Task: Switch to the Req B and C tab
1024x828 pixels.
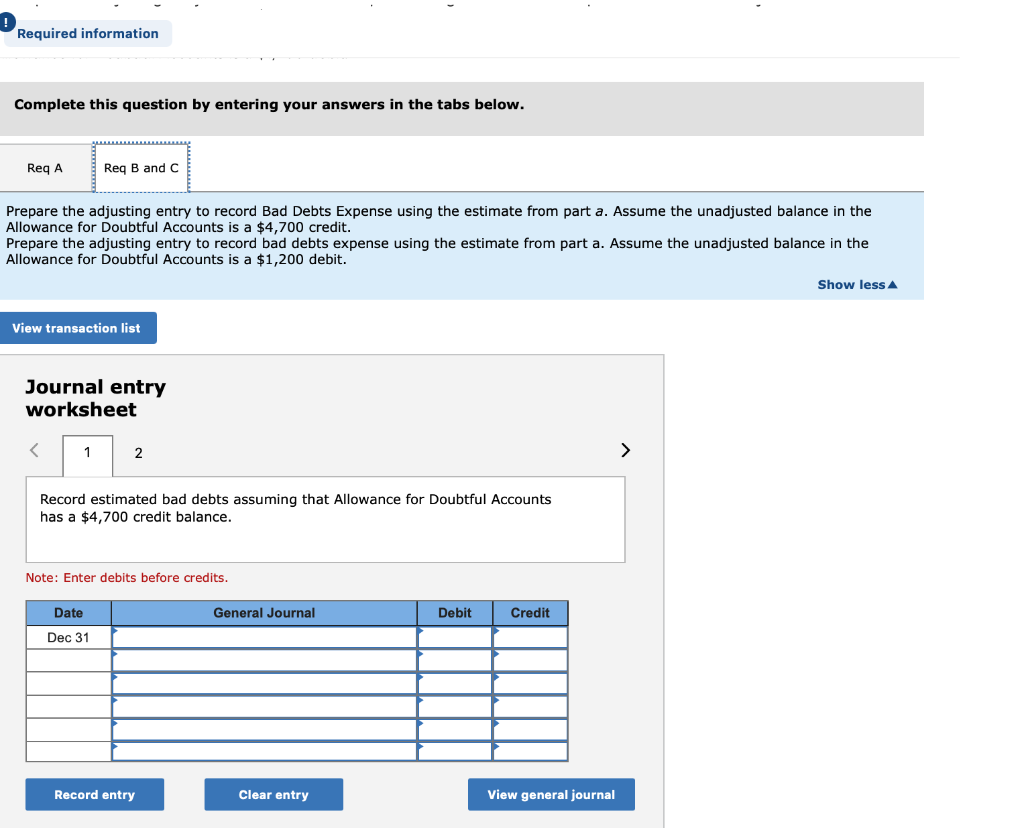Action: click(141, 167)
